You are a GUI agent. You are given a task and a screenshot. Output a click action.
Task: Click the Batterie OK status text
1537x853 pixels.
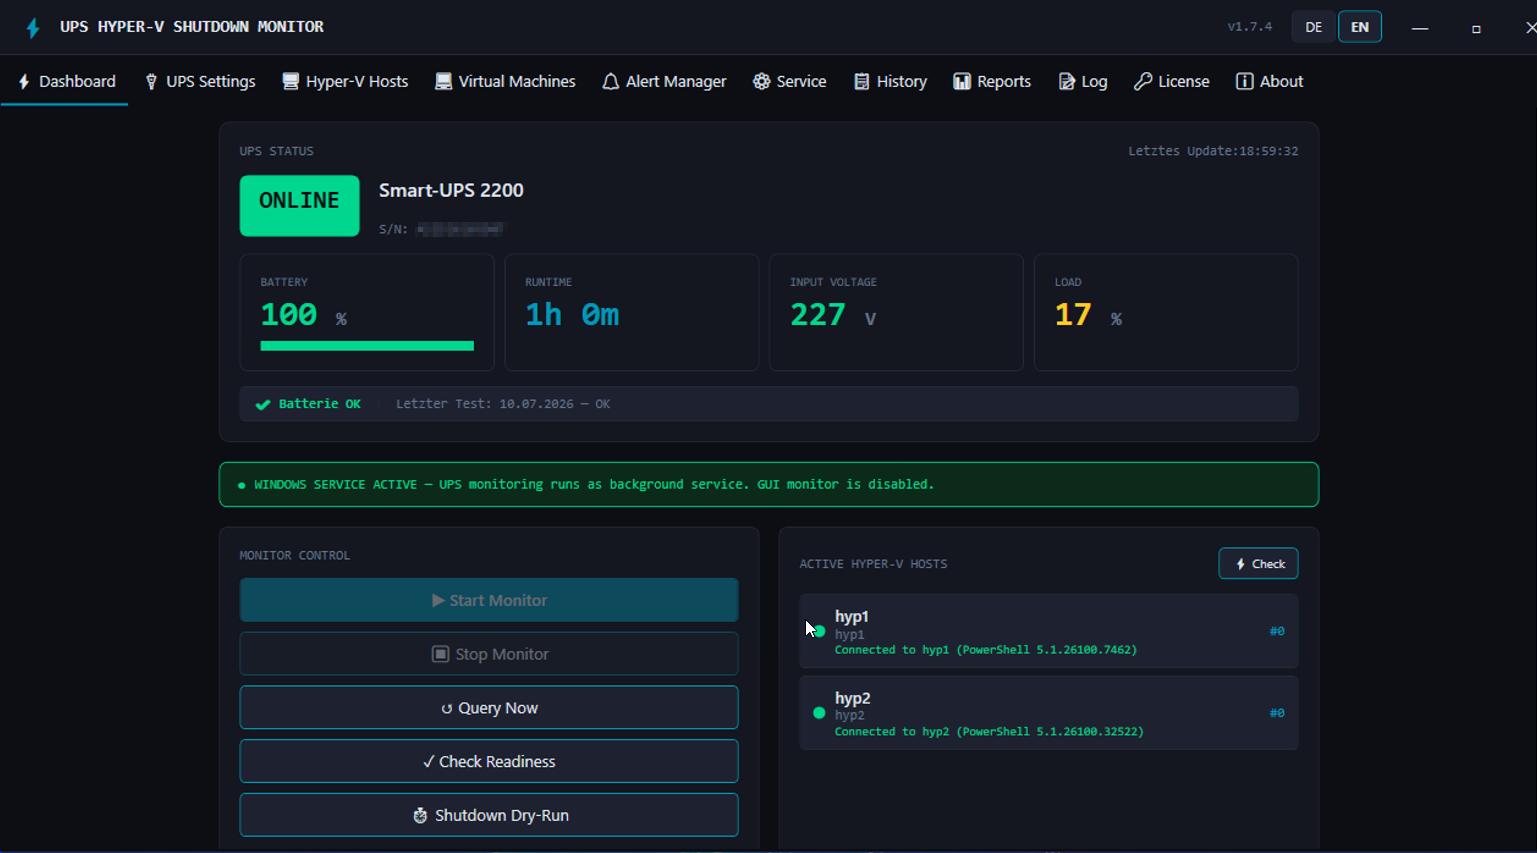(x=320, y=404)
